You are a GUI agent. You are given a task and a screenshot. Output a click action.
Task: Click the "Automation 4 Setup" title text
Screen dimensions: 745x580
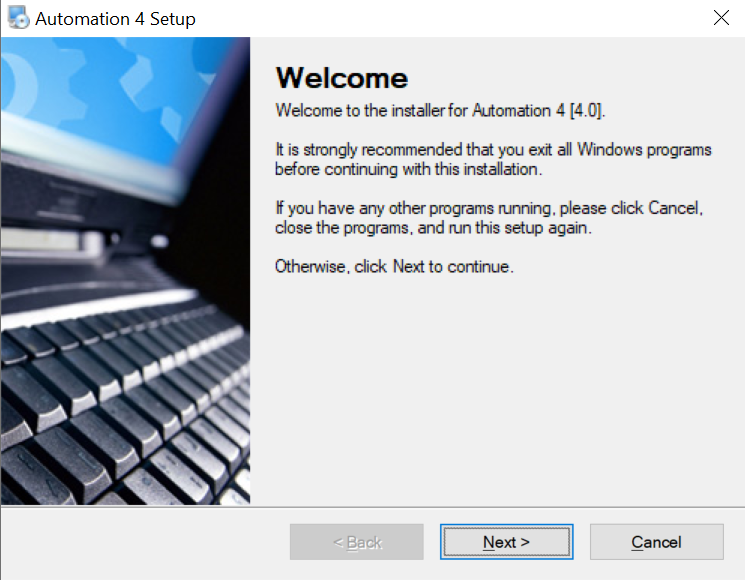(x=115, y=19)
